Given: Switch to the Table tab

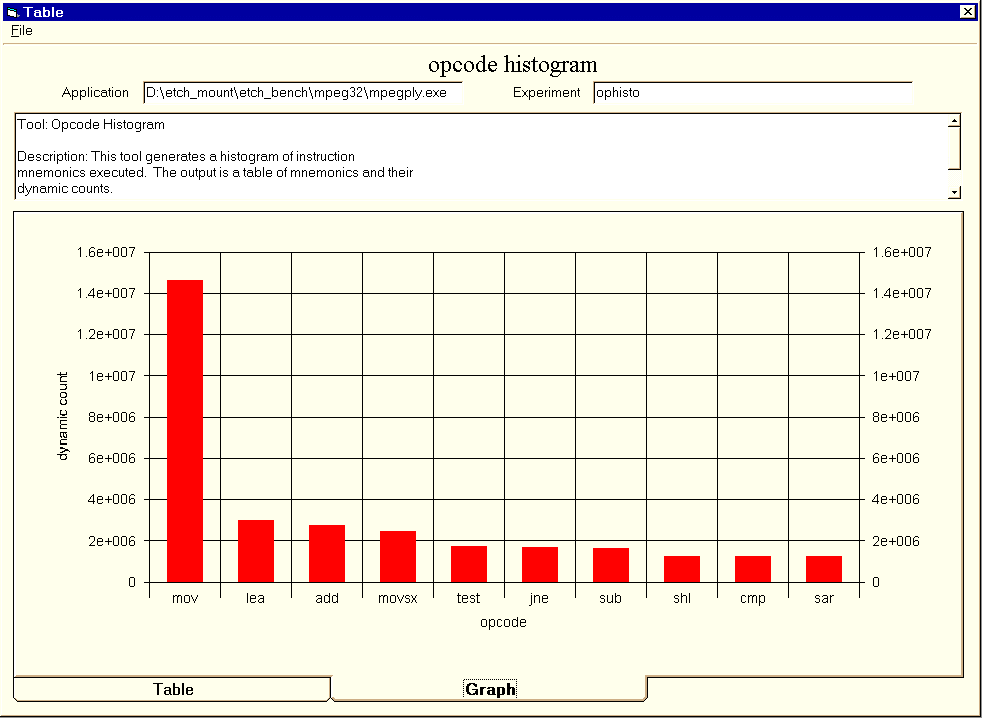Looking at the screenshot, I should click(x=172, y=689).
